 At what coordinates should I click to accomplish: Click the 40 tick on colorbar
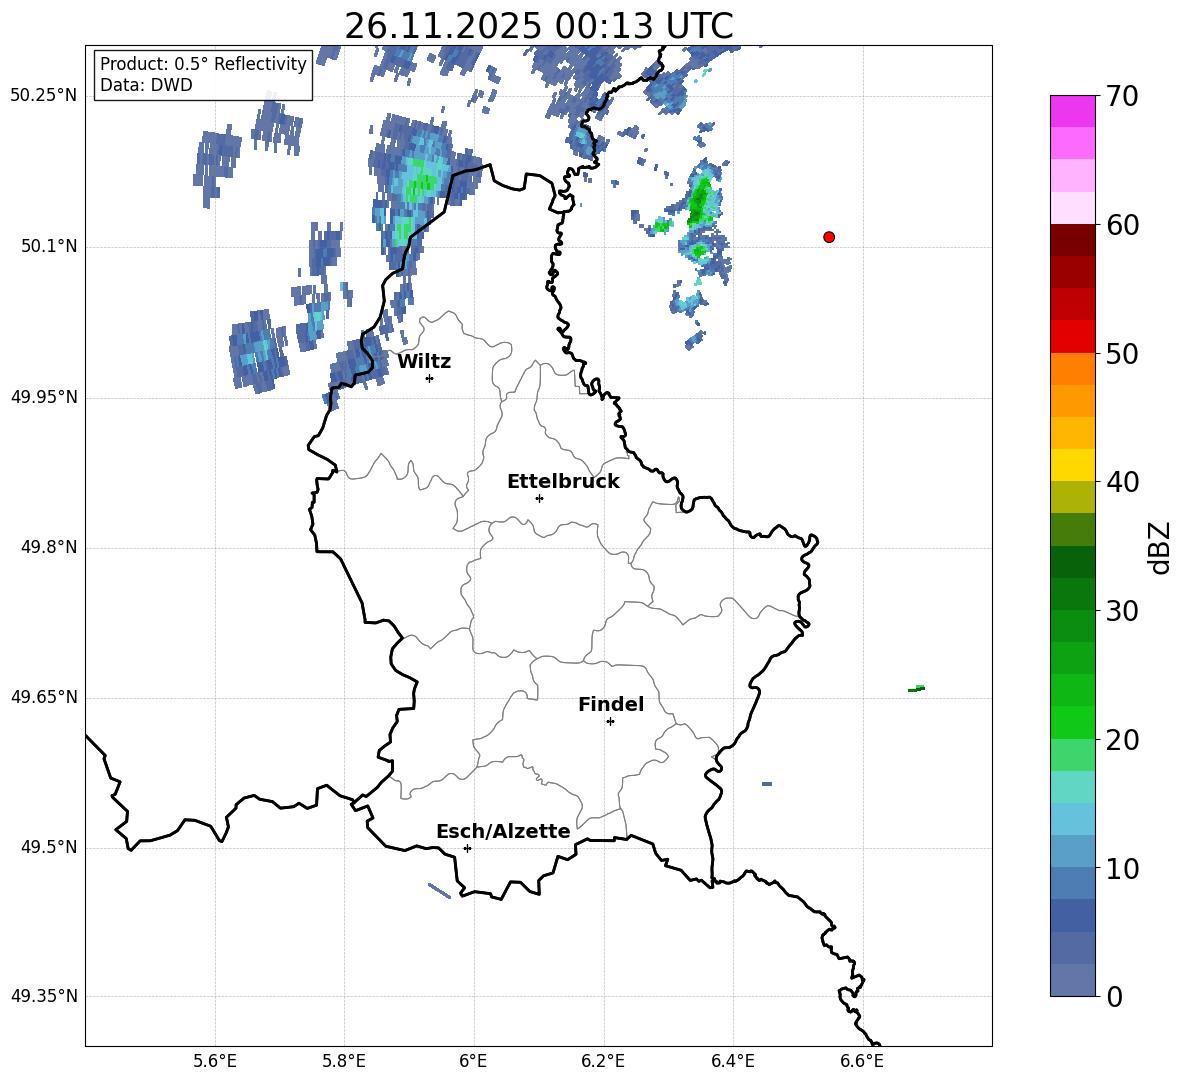click(1122, 482)
